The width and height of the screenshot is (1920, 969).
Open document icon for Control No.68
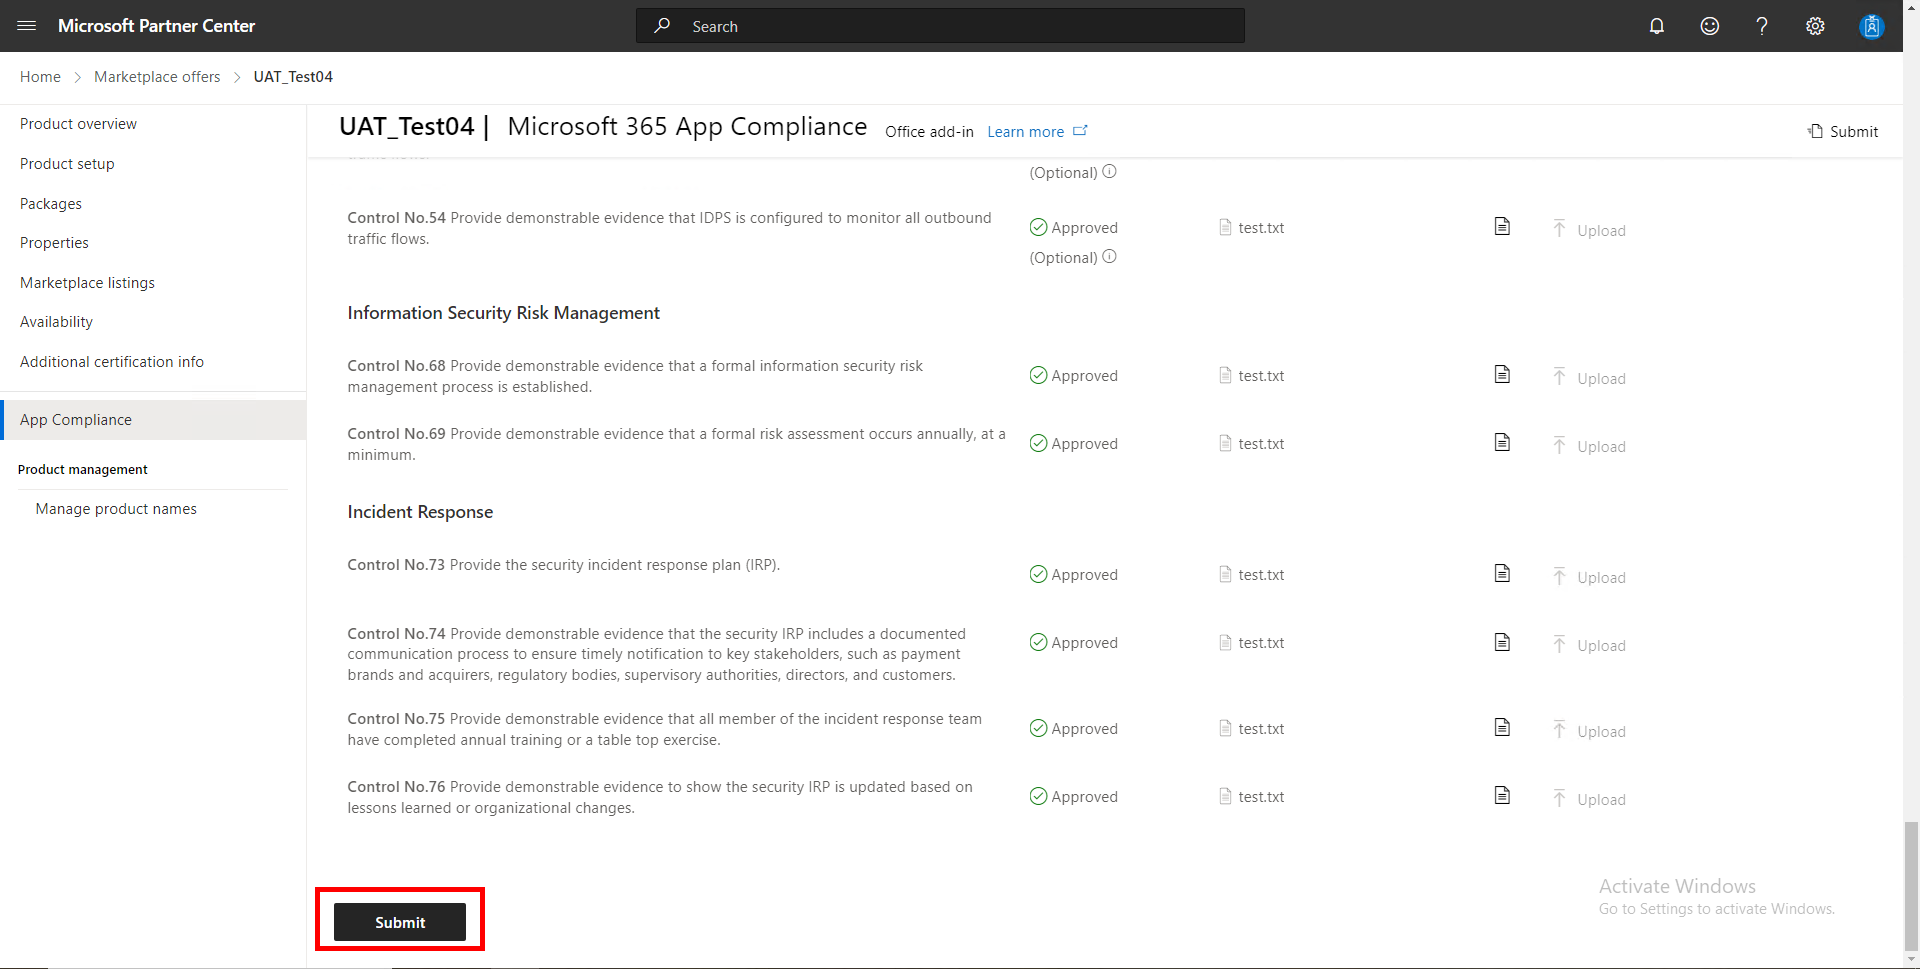pos(1502,375)
